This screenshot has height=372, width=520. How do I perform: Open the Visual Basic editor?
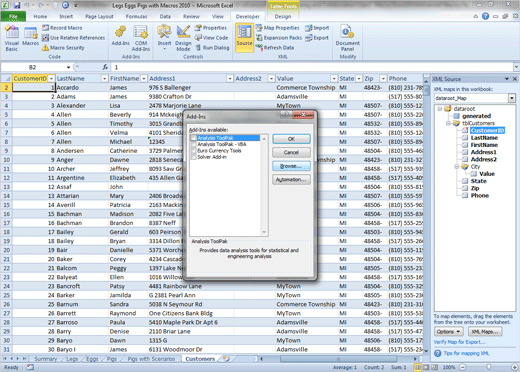(x=12, y=38)
